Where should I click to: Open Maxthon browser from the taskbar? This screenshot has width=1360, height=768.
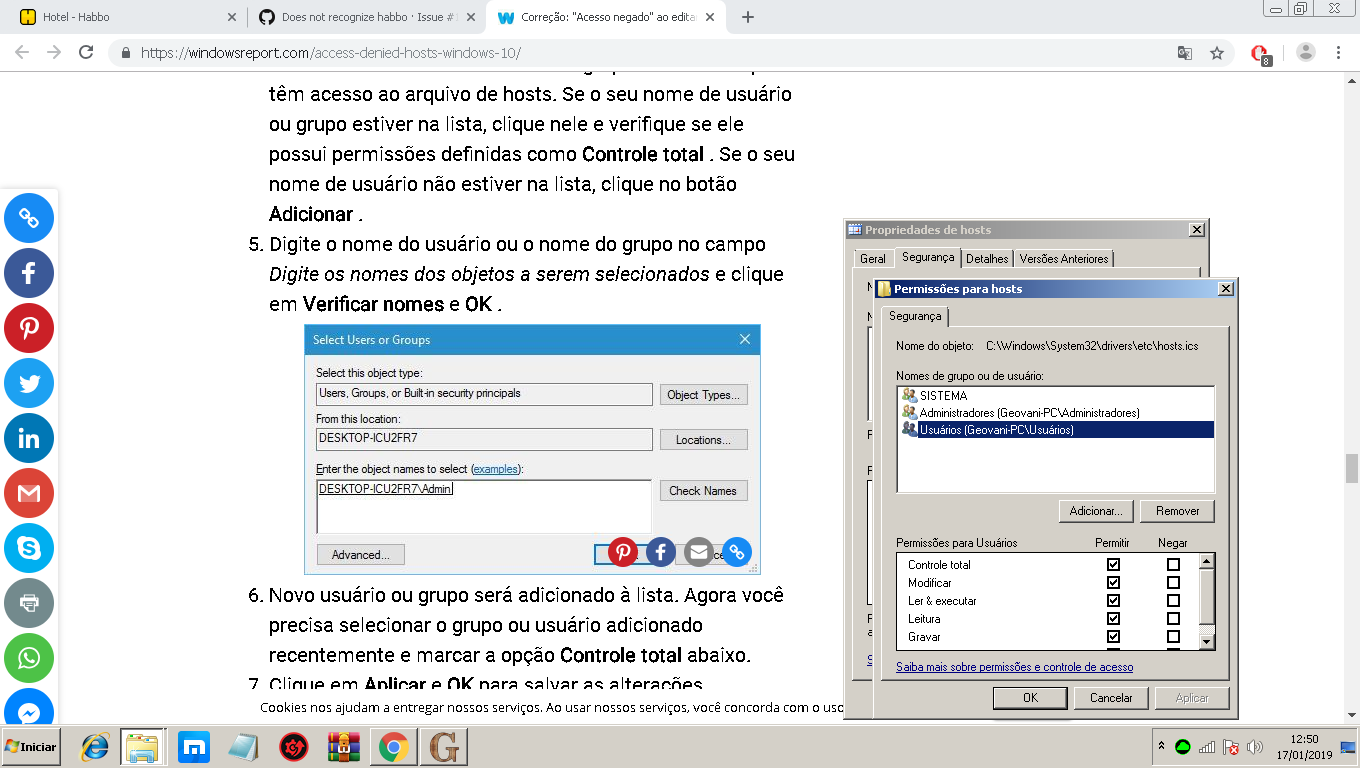pos(193,746)
